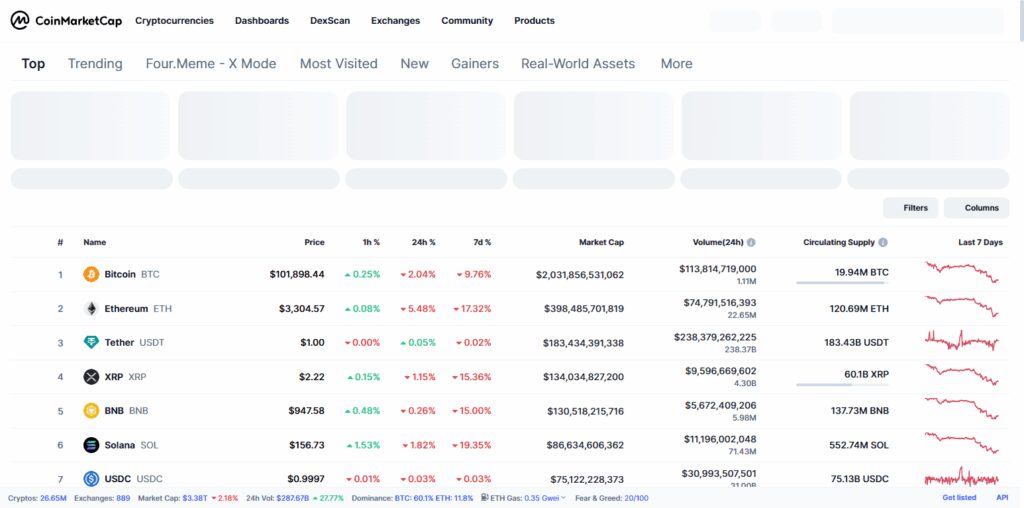
Task: Switch to the Gainers tab
Action: pyautogui.click(x=475, y=63)
